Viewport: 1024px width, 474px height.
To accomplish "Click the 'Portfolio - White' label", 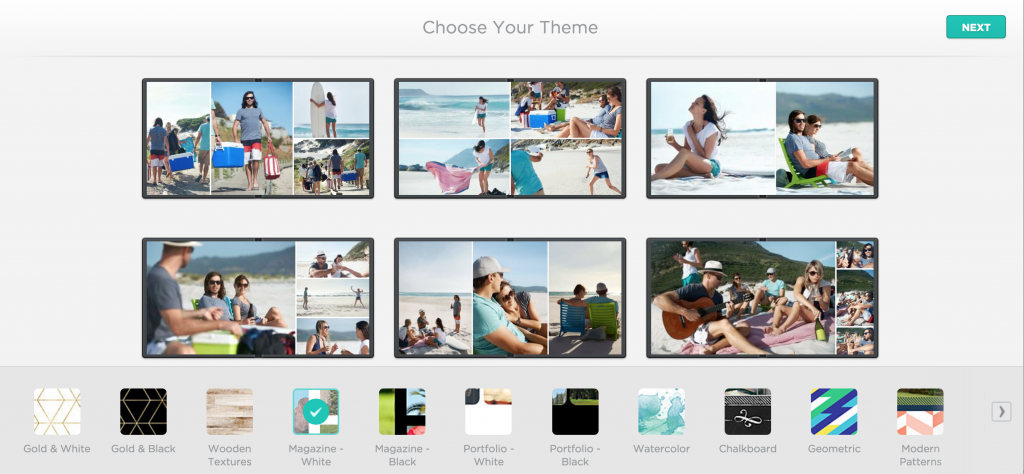I will point(488,455).
